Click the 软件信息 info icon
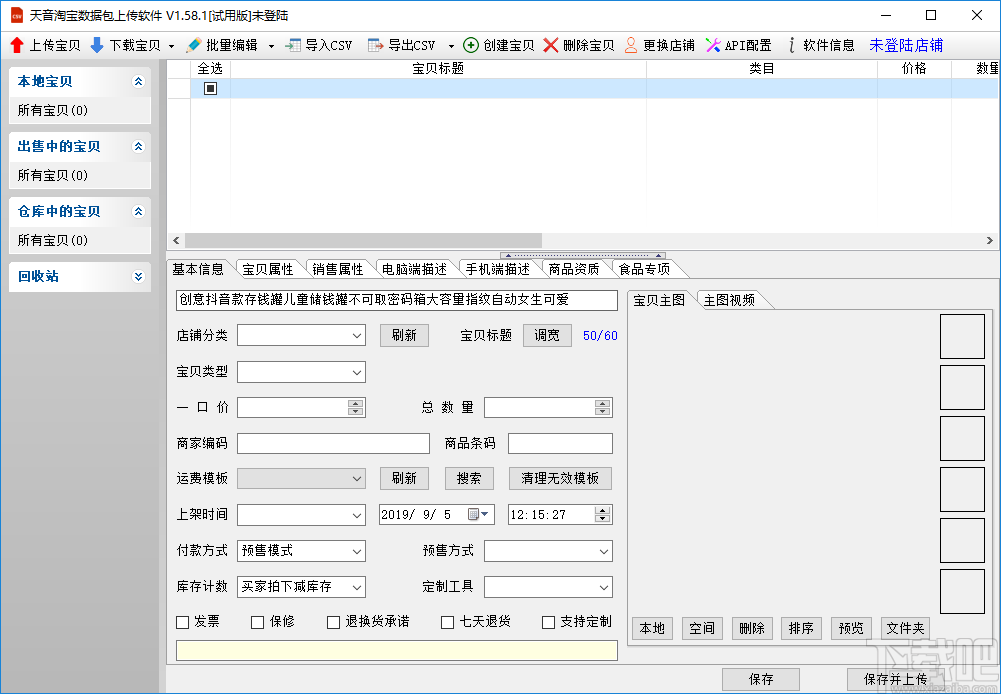The height and width of the screenshot is (694, 1001). tap(792, 45)
